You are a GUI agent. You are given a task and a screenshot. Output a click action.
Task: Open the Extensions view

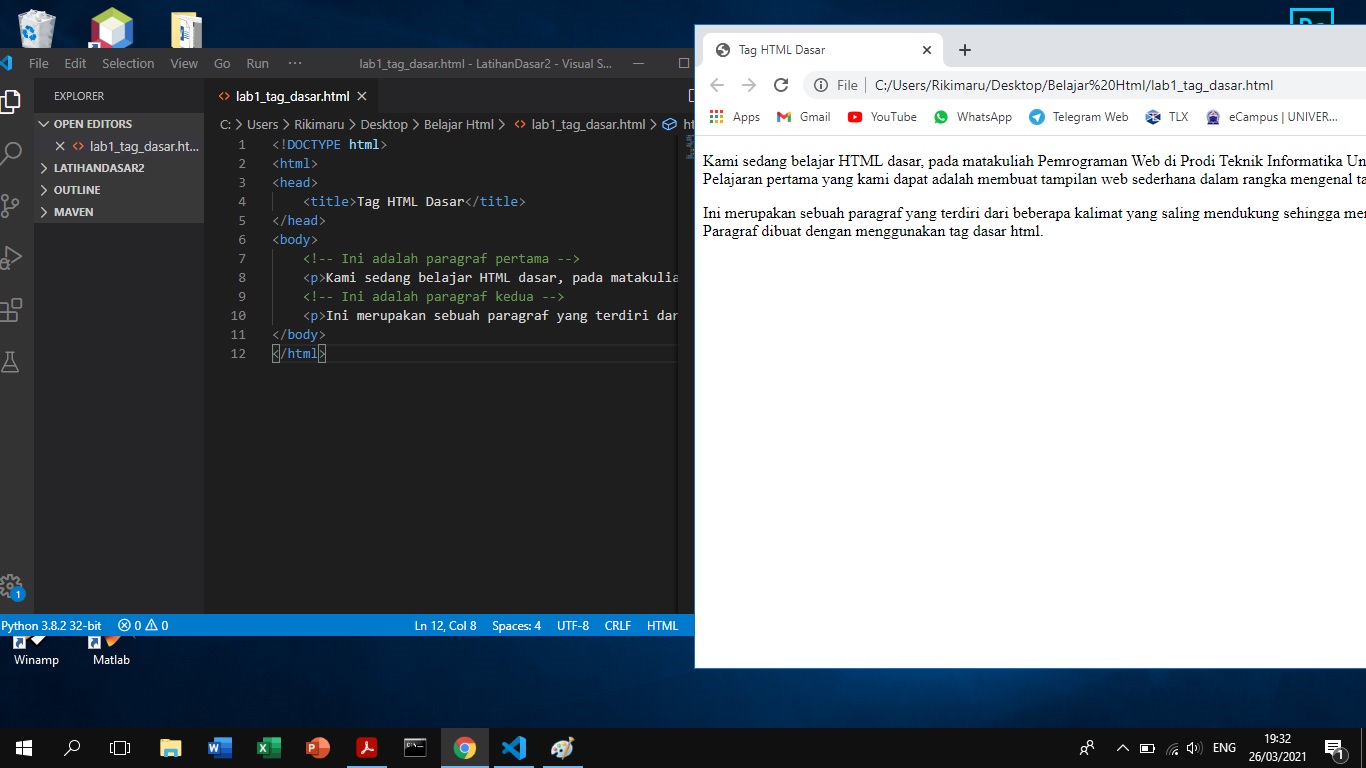(11, 310)
